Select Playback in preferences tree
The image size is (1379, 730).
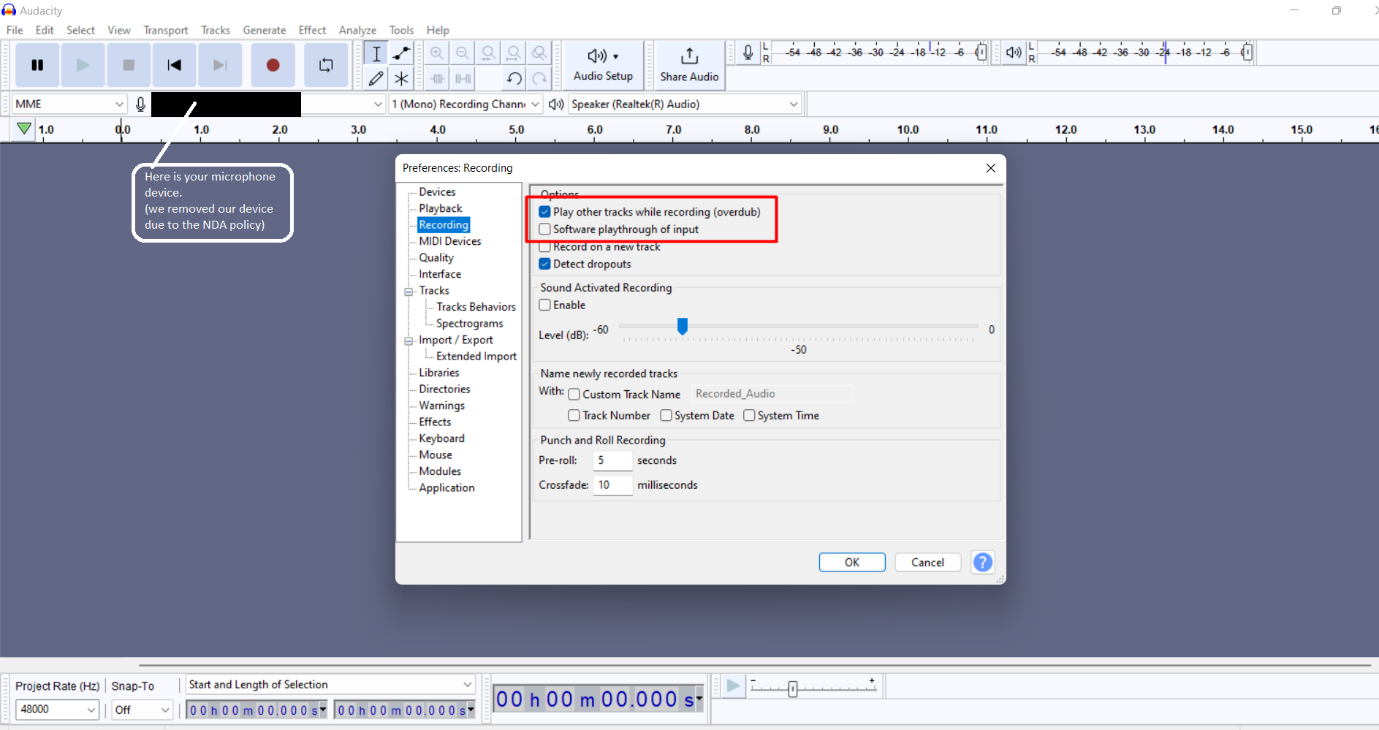[x=440, y=208]
